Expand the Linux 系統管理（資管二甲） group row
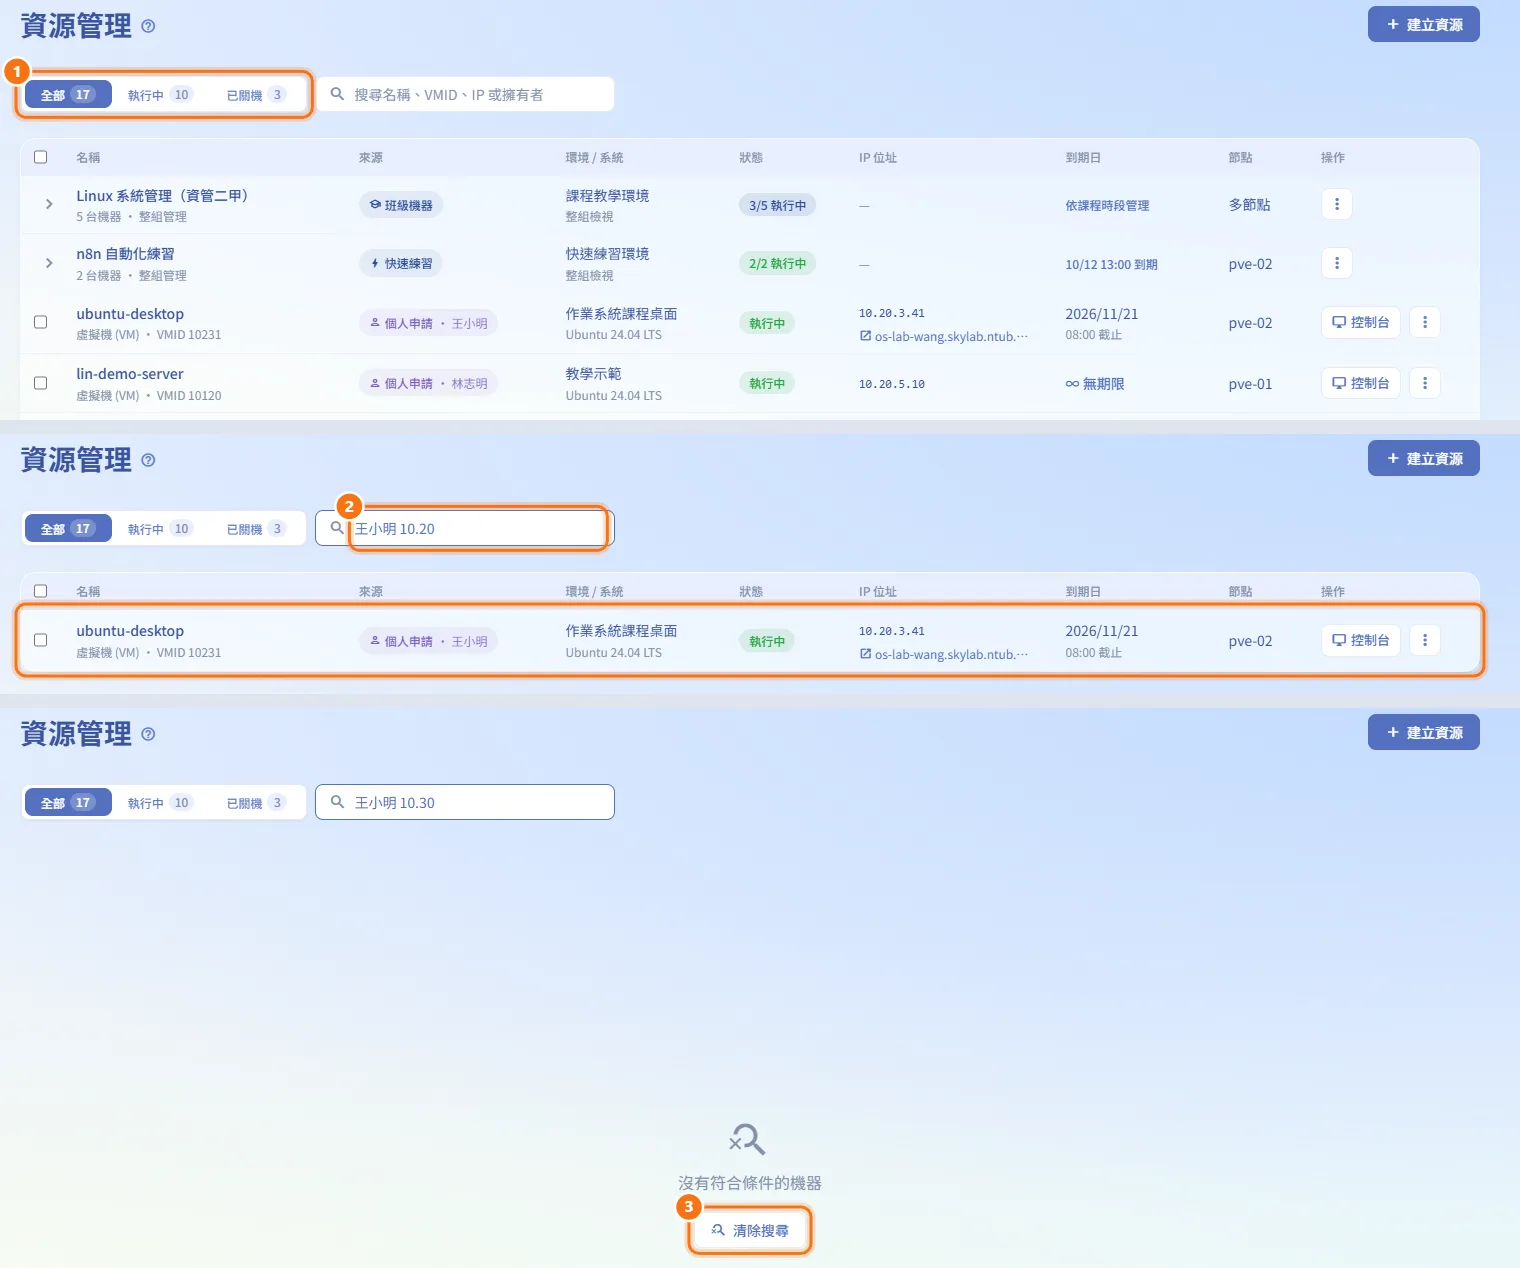This screenshot has width=1520, height=1268. coord(49,204)
